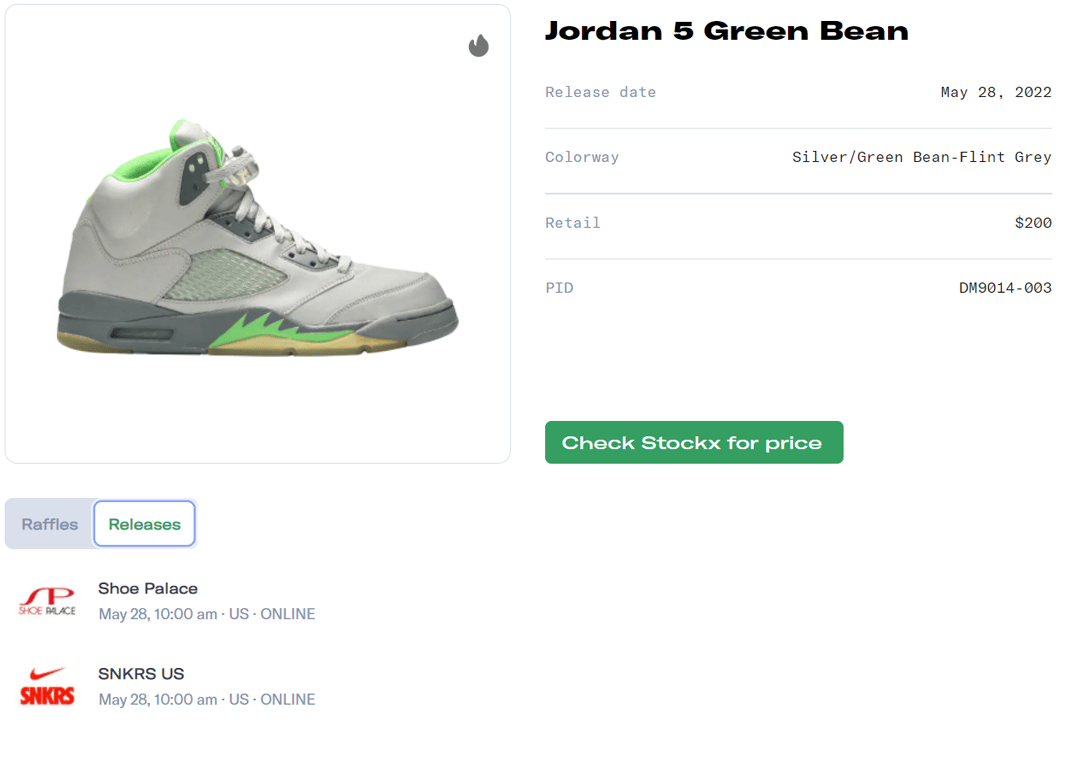Click the PID label
Viewport: 1080px width, 760px height.
point(559,288)
